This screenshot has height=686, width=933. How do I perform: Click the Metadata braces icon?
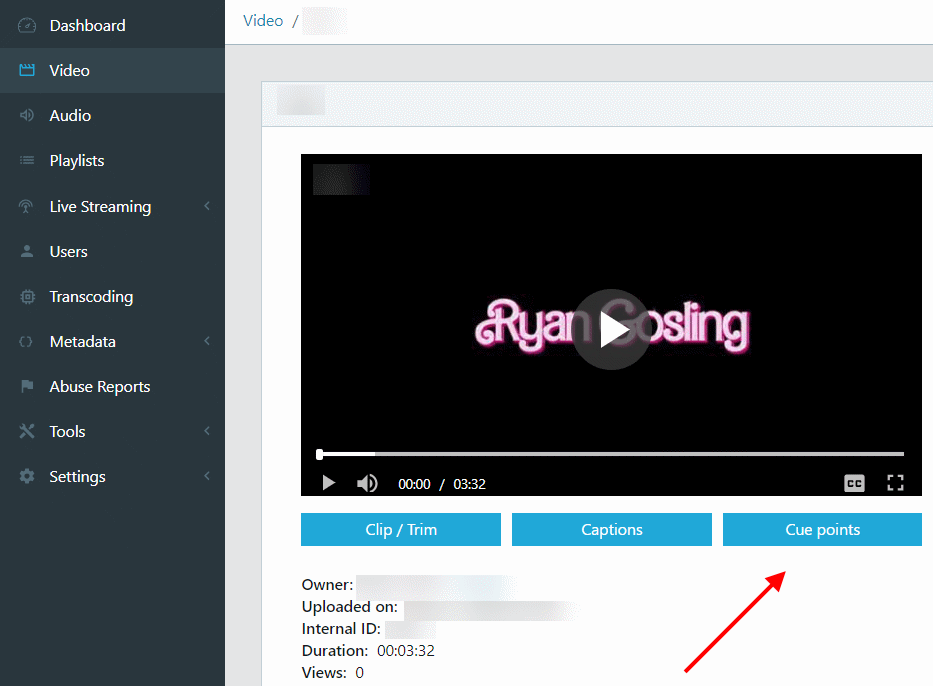tap(26, 342)
